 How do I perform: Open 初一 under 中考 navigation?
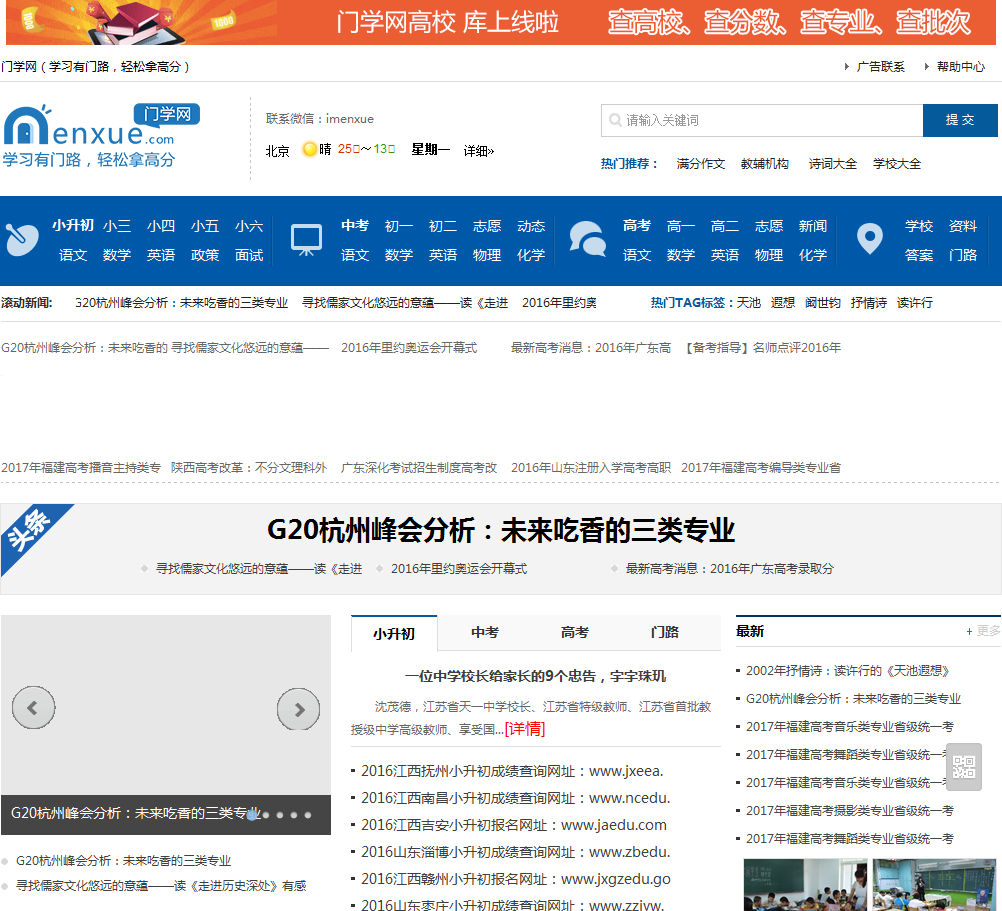399,226
